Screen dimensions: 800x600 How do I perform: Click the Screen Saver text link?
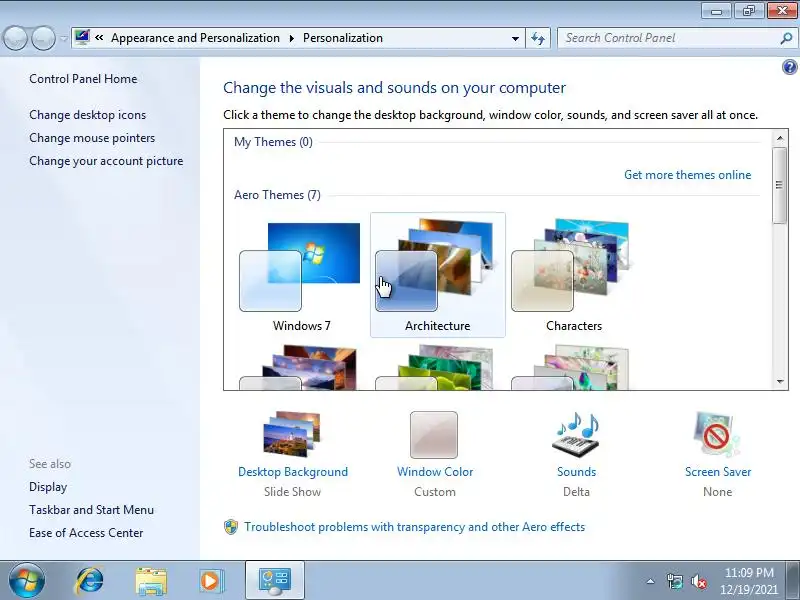click(718, 472)
